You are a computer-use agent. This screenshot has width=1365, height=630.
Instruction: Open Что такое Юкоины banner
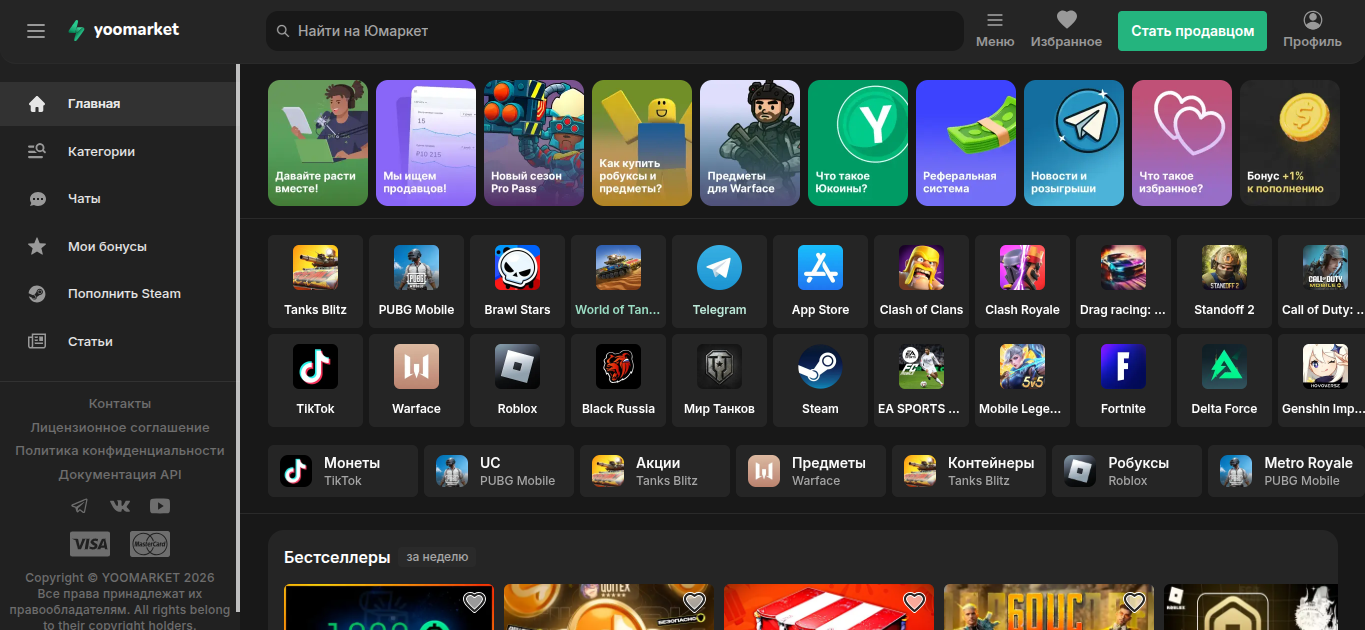858,143
